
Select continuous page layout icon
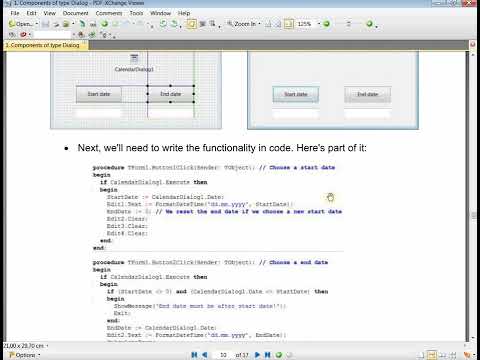click(432, 355)
